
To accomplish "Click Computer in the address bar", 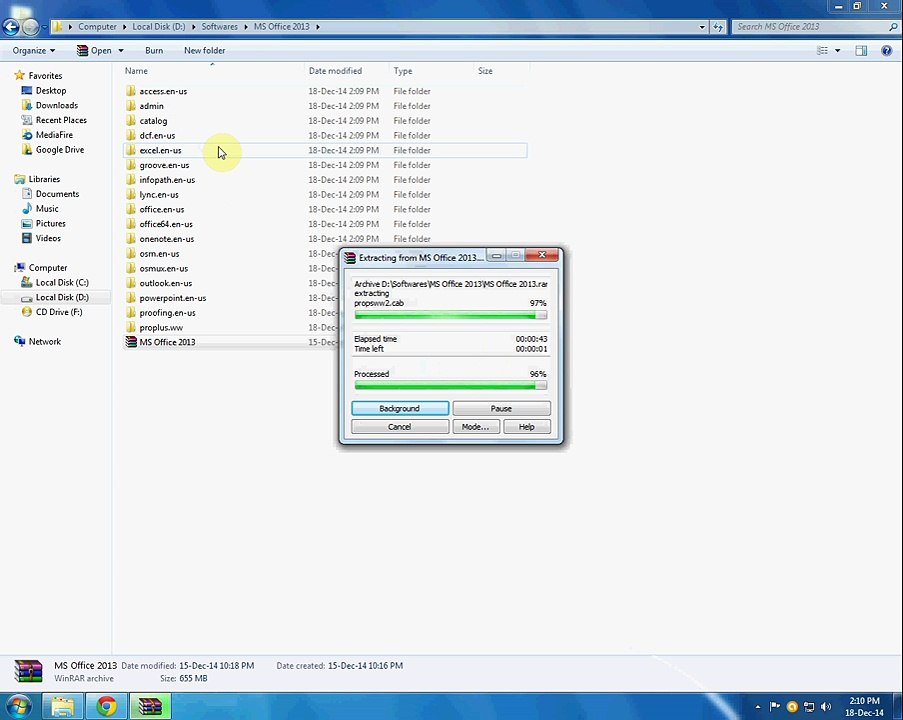I will point(97,26).
